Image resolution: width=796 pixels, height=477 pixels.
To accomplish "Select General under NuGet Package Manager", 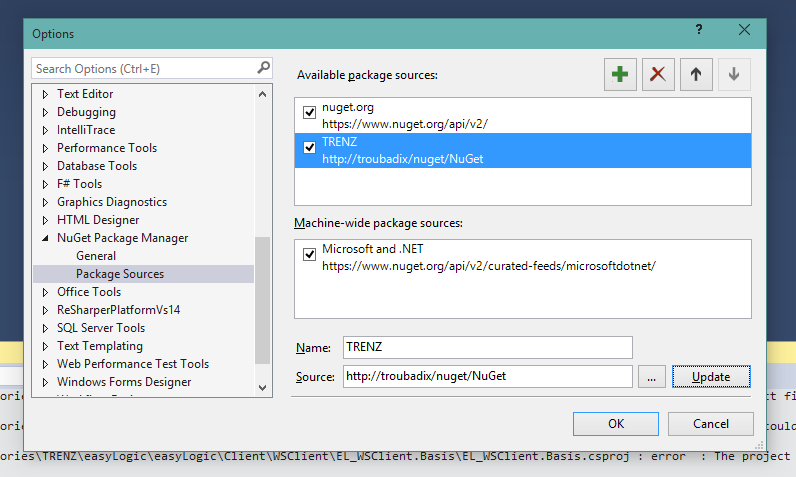I will [96, 256].
